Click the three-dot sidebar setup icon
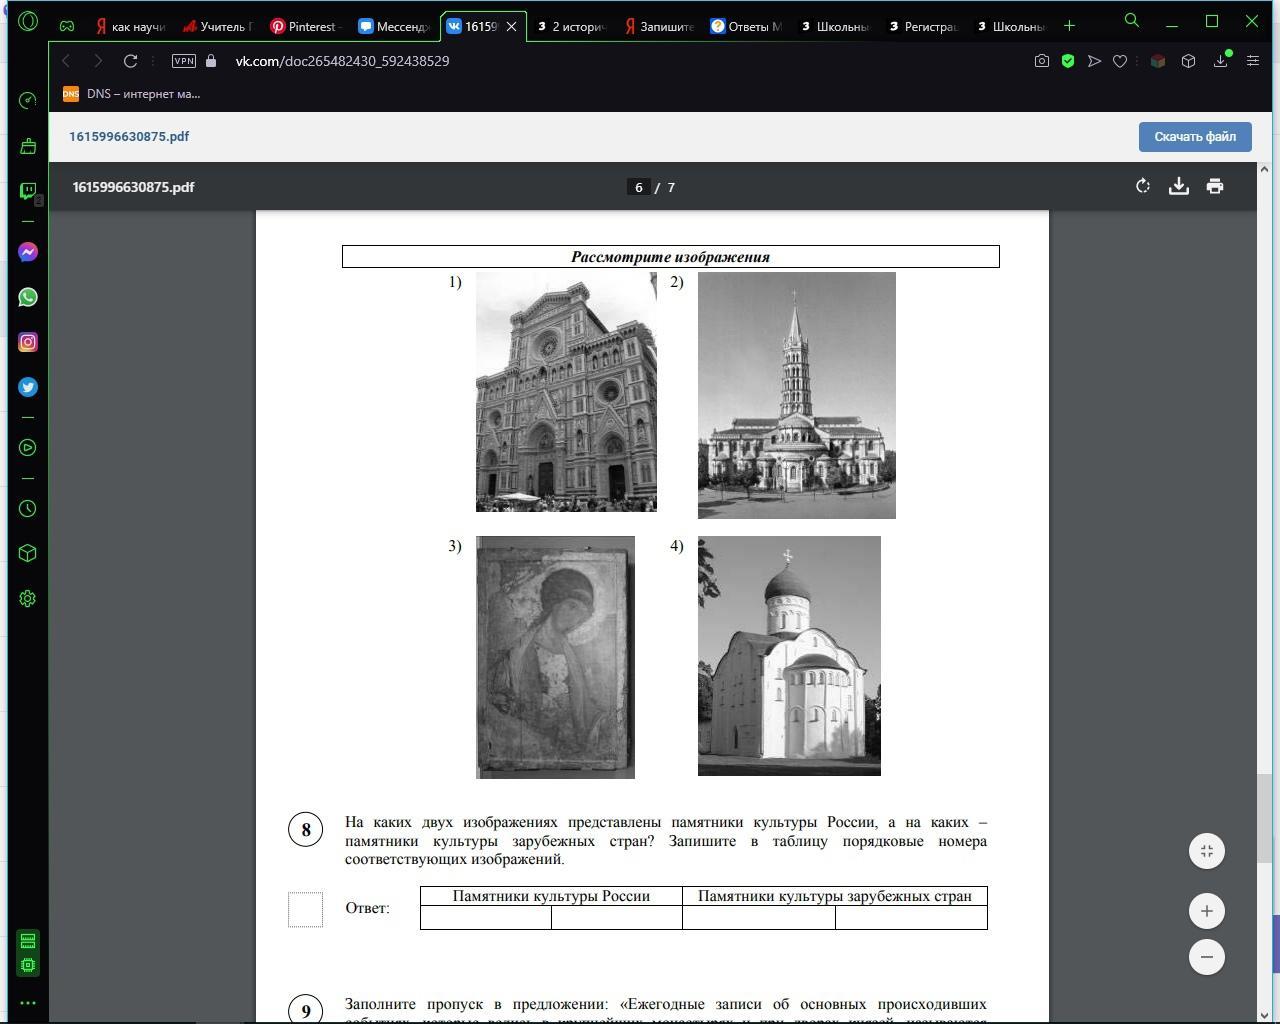Viewport: 1280px width, 1024px height. 28,1002
